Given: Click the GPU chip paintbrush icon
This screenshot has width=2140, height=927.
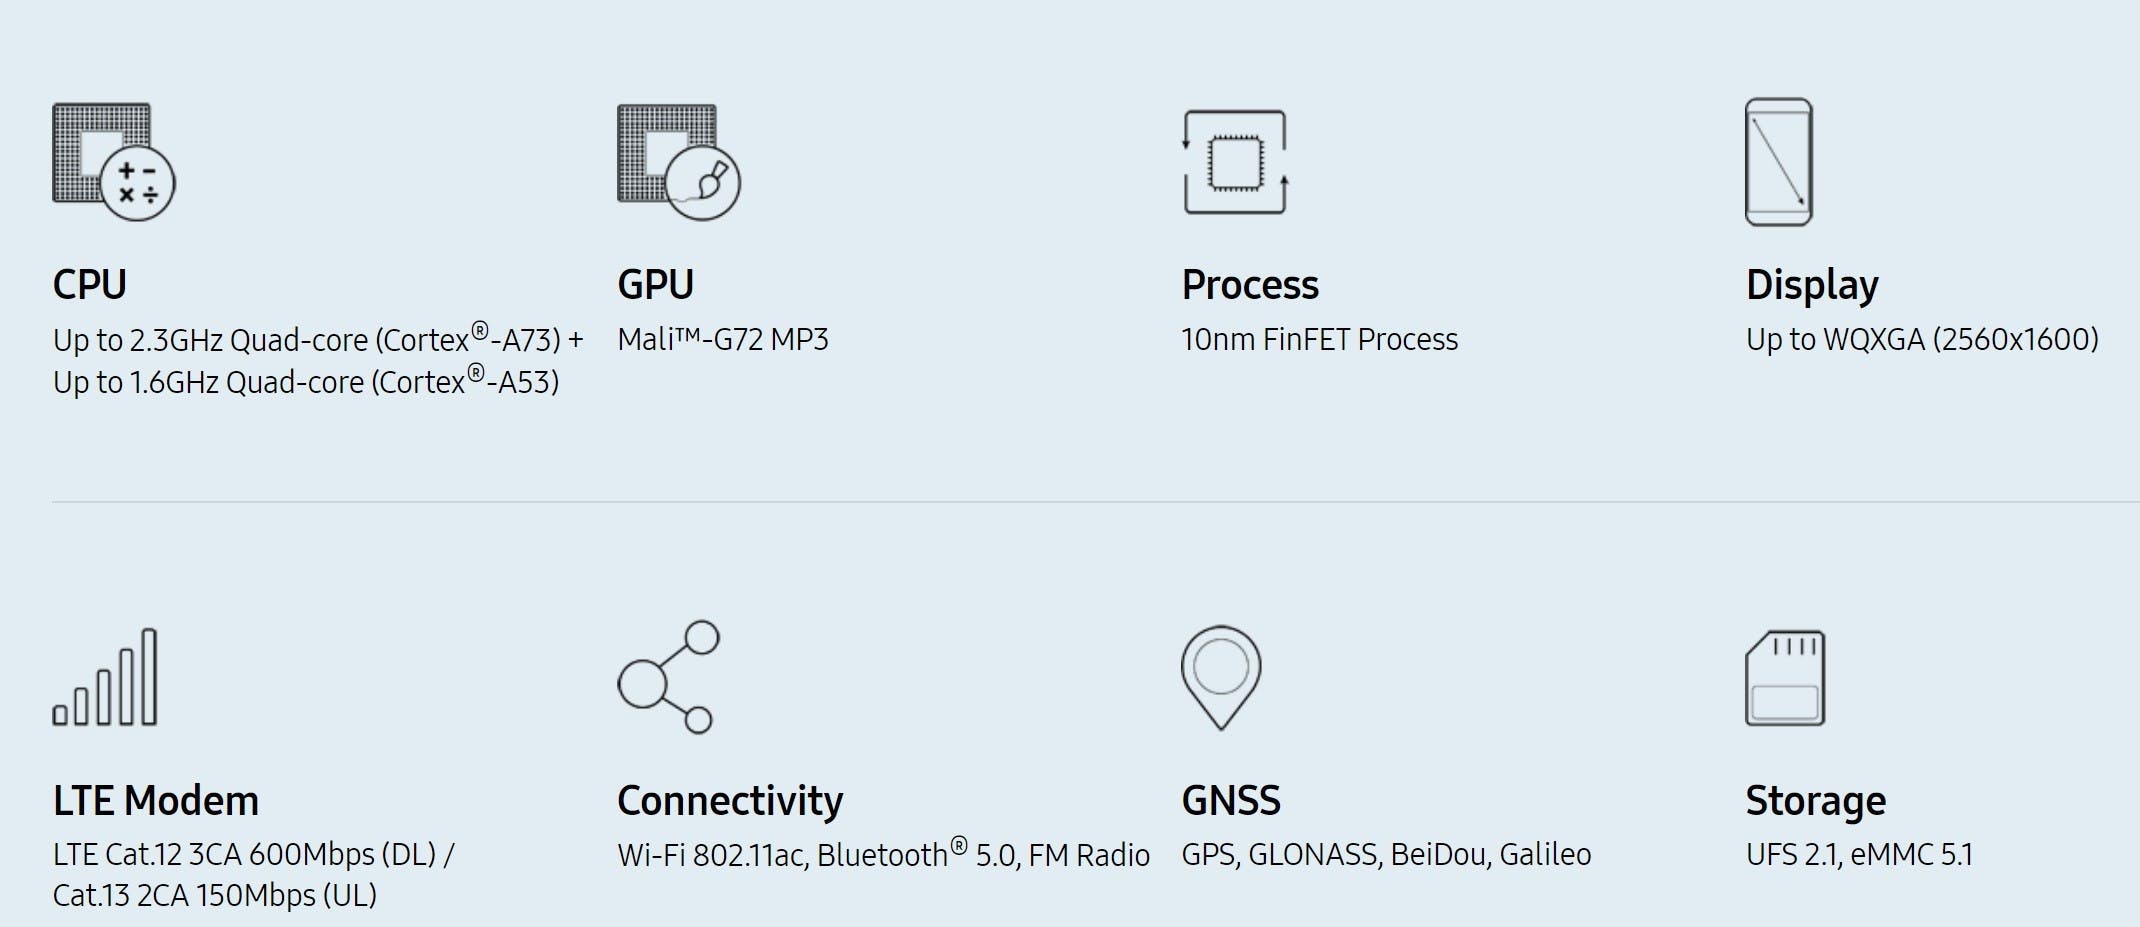Looking at the screenshot, I should coord(678,161).
